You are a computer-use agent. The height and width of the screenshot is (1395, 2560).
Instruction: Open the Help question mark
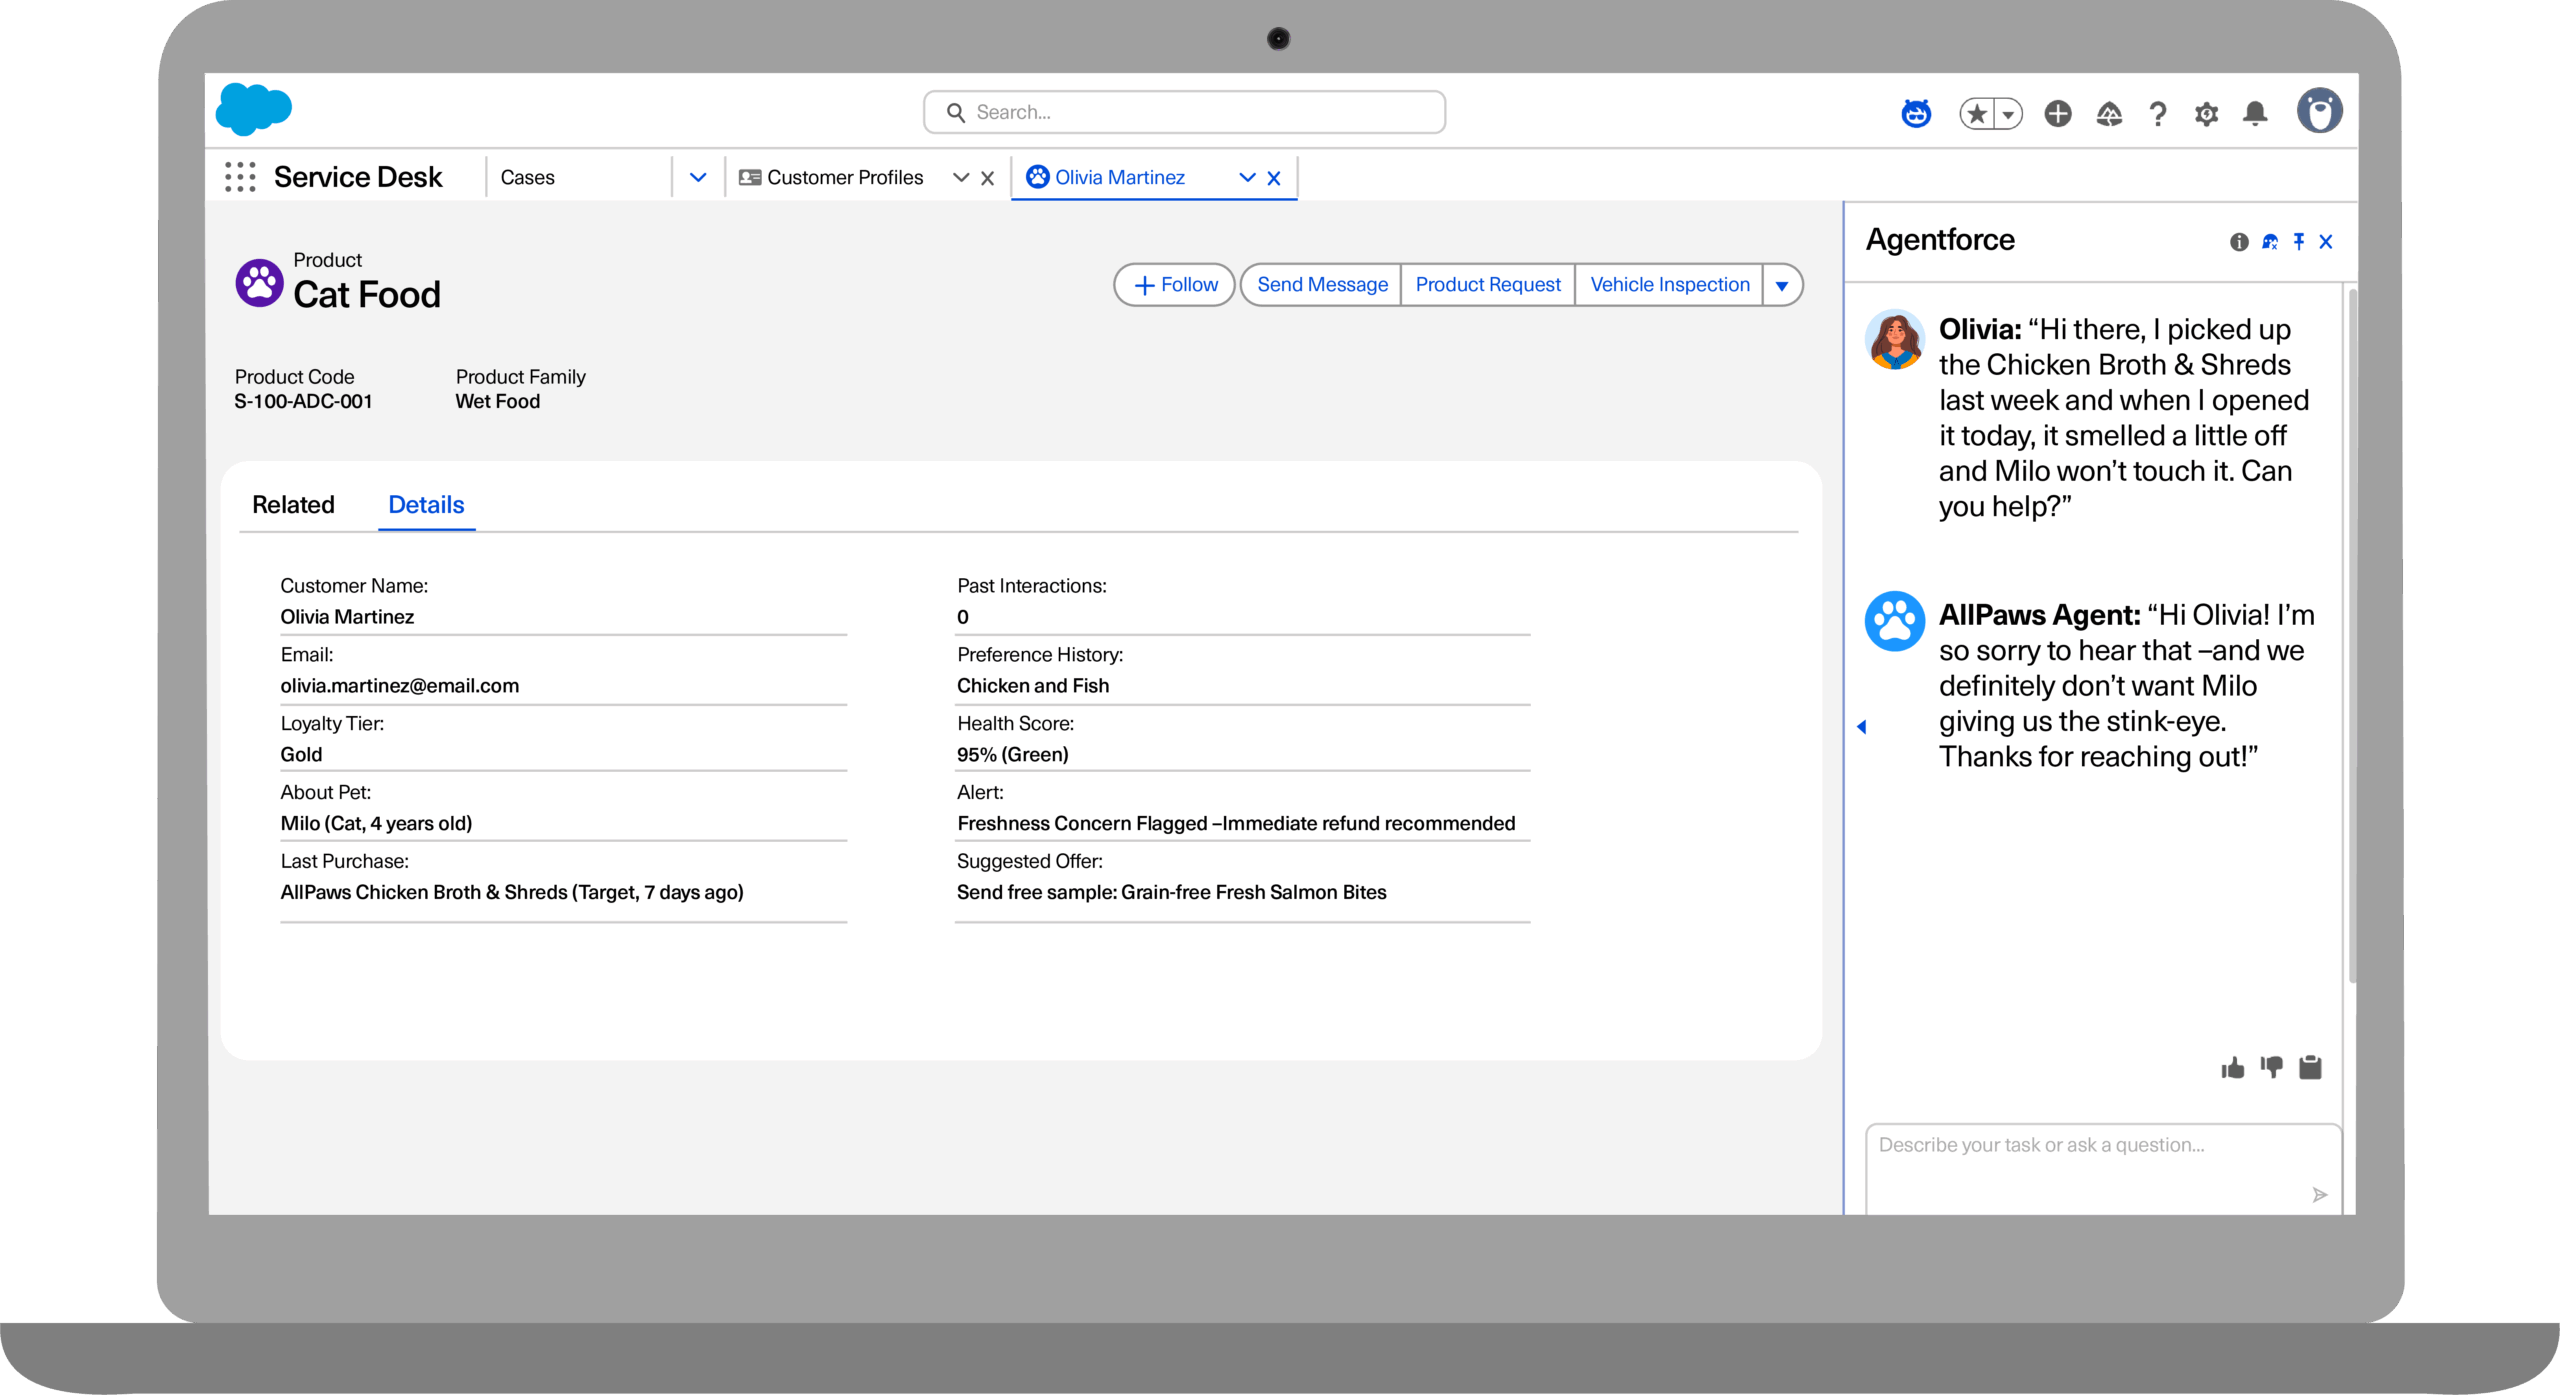click(x=2158, y=114)
